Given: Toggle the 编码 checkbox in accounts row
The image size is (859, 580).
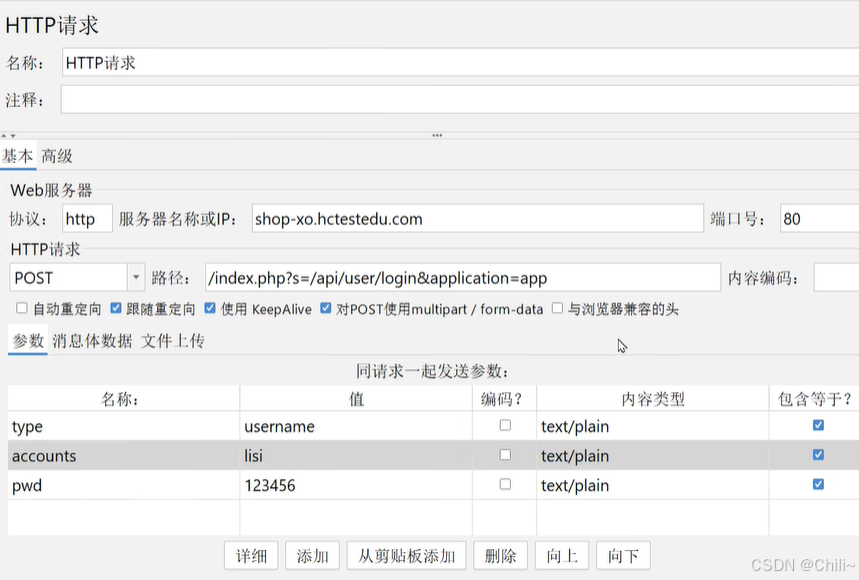Looking at the screenshot, I should (x=505, y=455).
